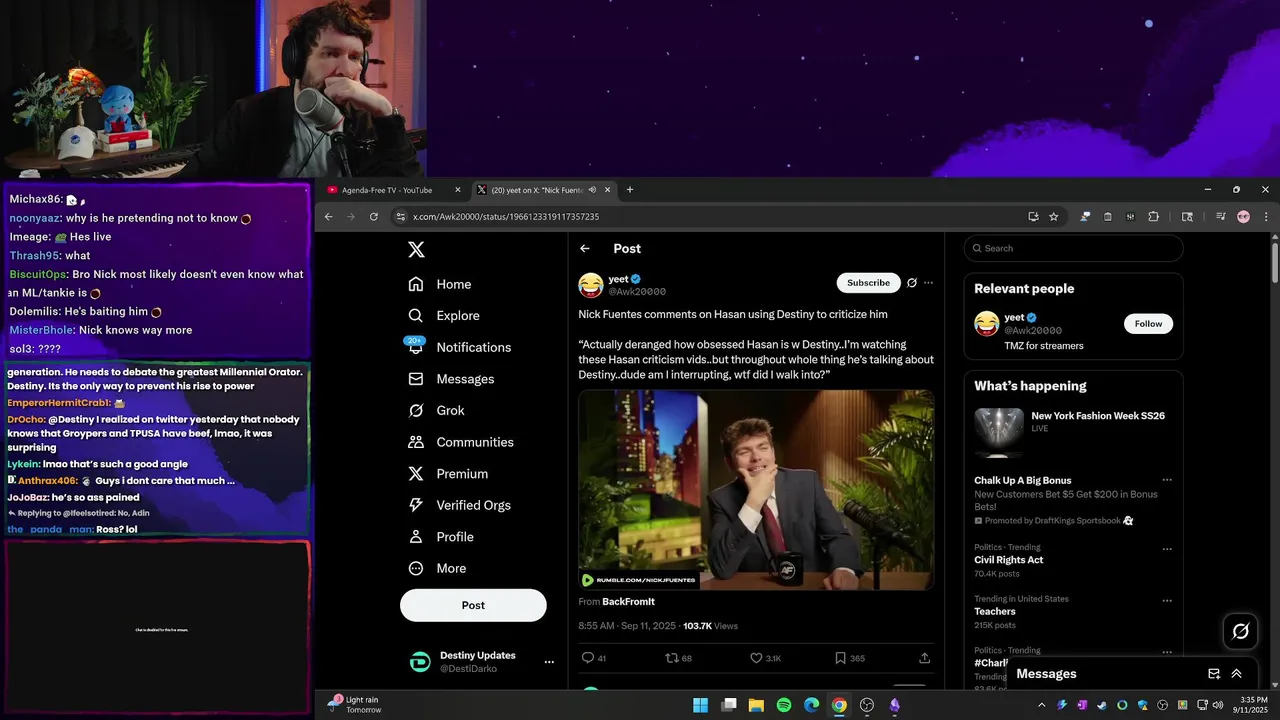The width and height of the screenshot is (1280, 720).
Task: Click the X search box
Action: 1074,248
